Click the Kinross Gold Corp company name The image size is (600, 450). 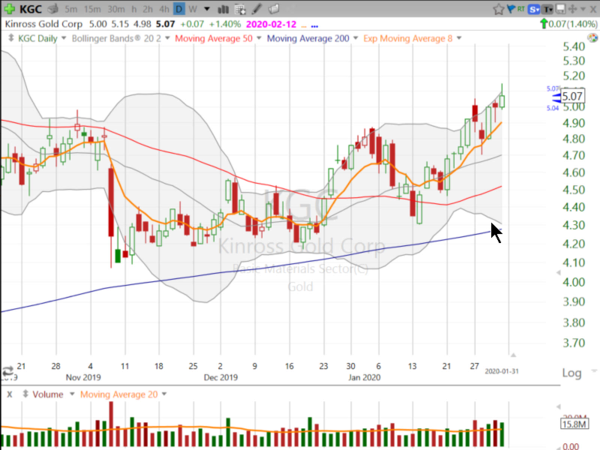44,24
